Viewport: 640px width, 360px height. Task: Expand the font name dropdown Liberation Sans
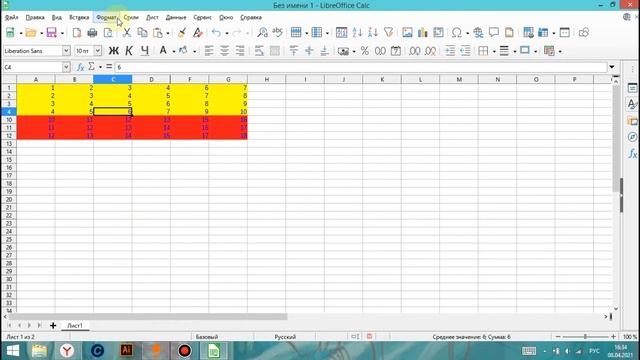click(x=66, y=51)
